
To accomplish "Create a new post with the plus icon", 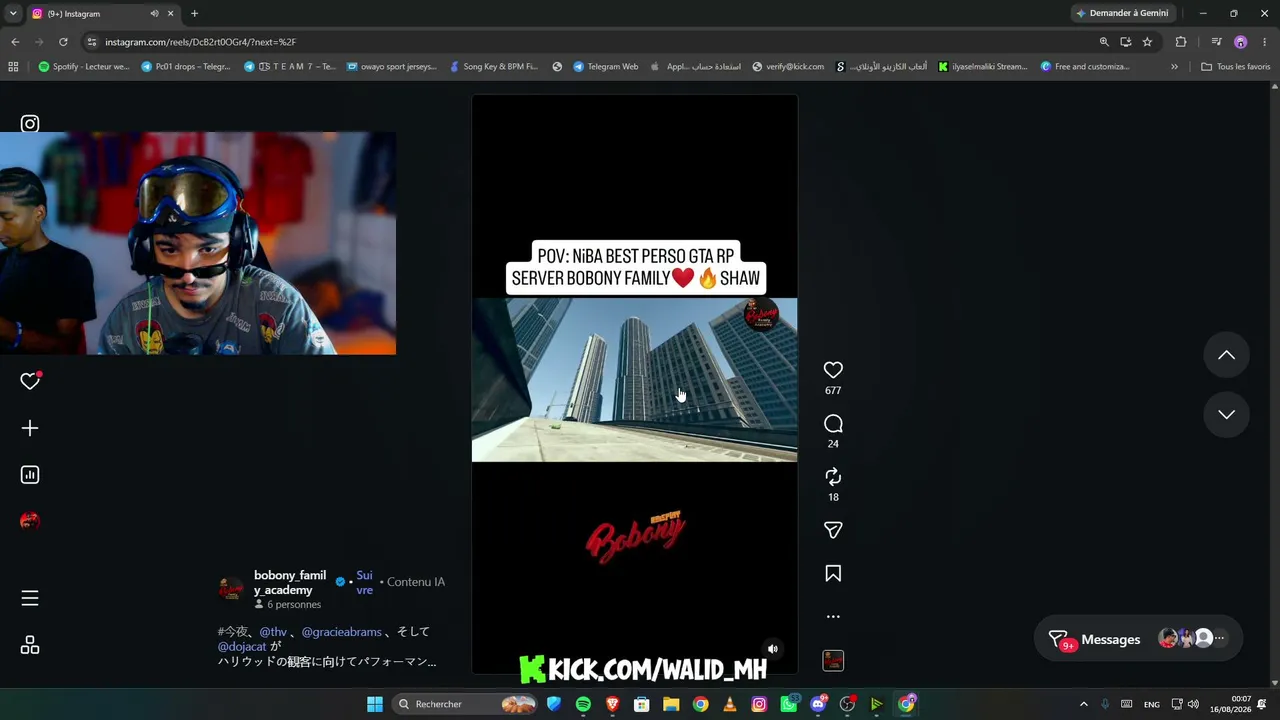I will (x=30, y=428).
